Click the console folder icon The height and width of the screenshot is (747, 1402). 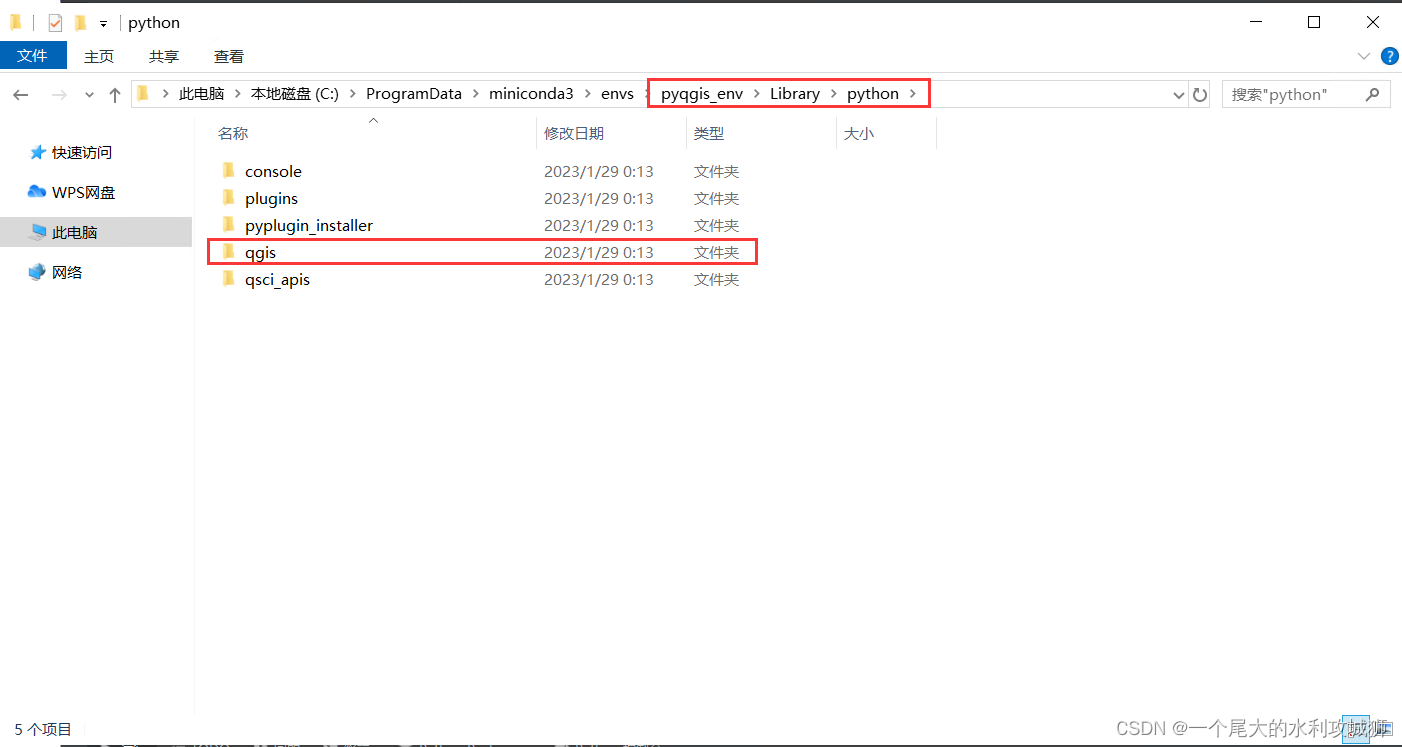point(228,171)
